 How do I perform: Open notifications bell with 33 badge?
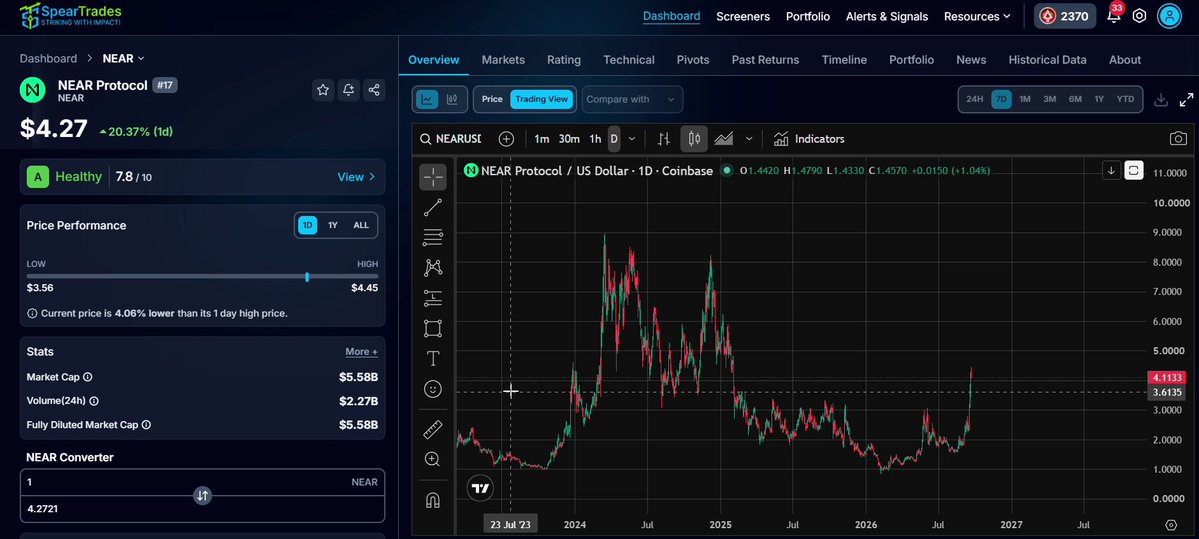(x=1114, y=15)
